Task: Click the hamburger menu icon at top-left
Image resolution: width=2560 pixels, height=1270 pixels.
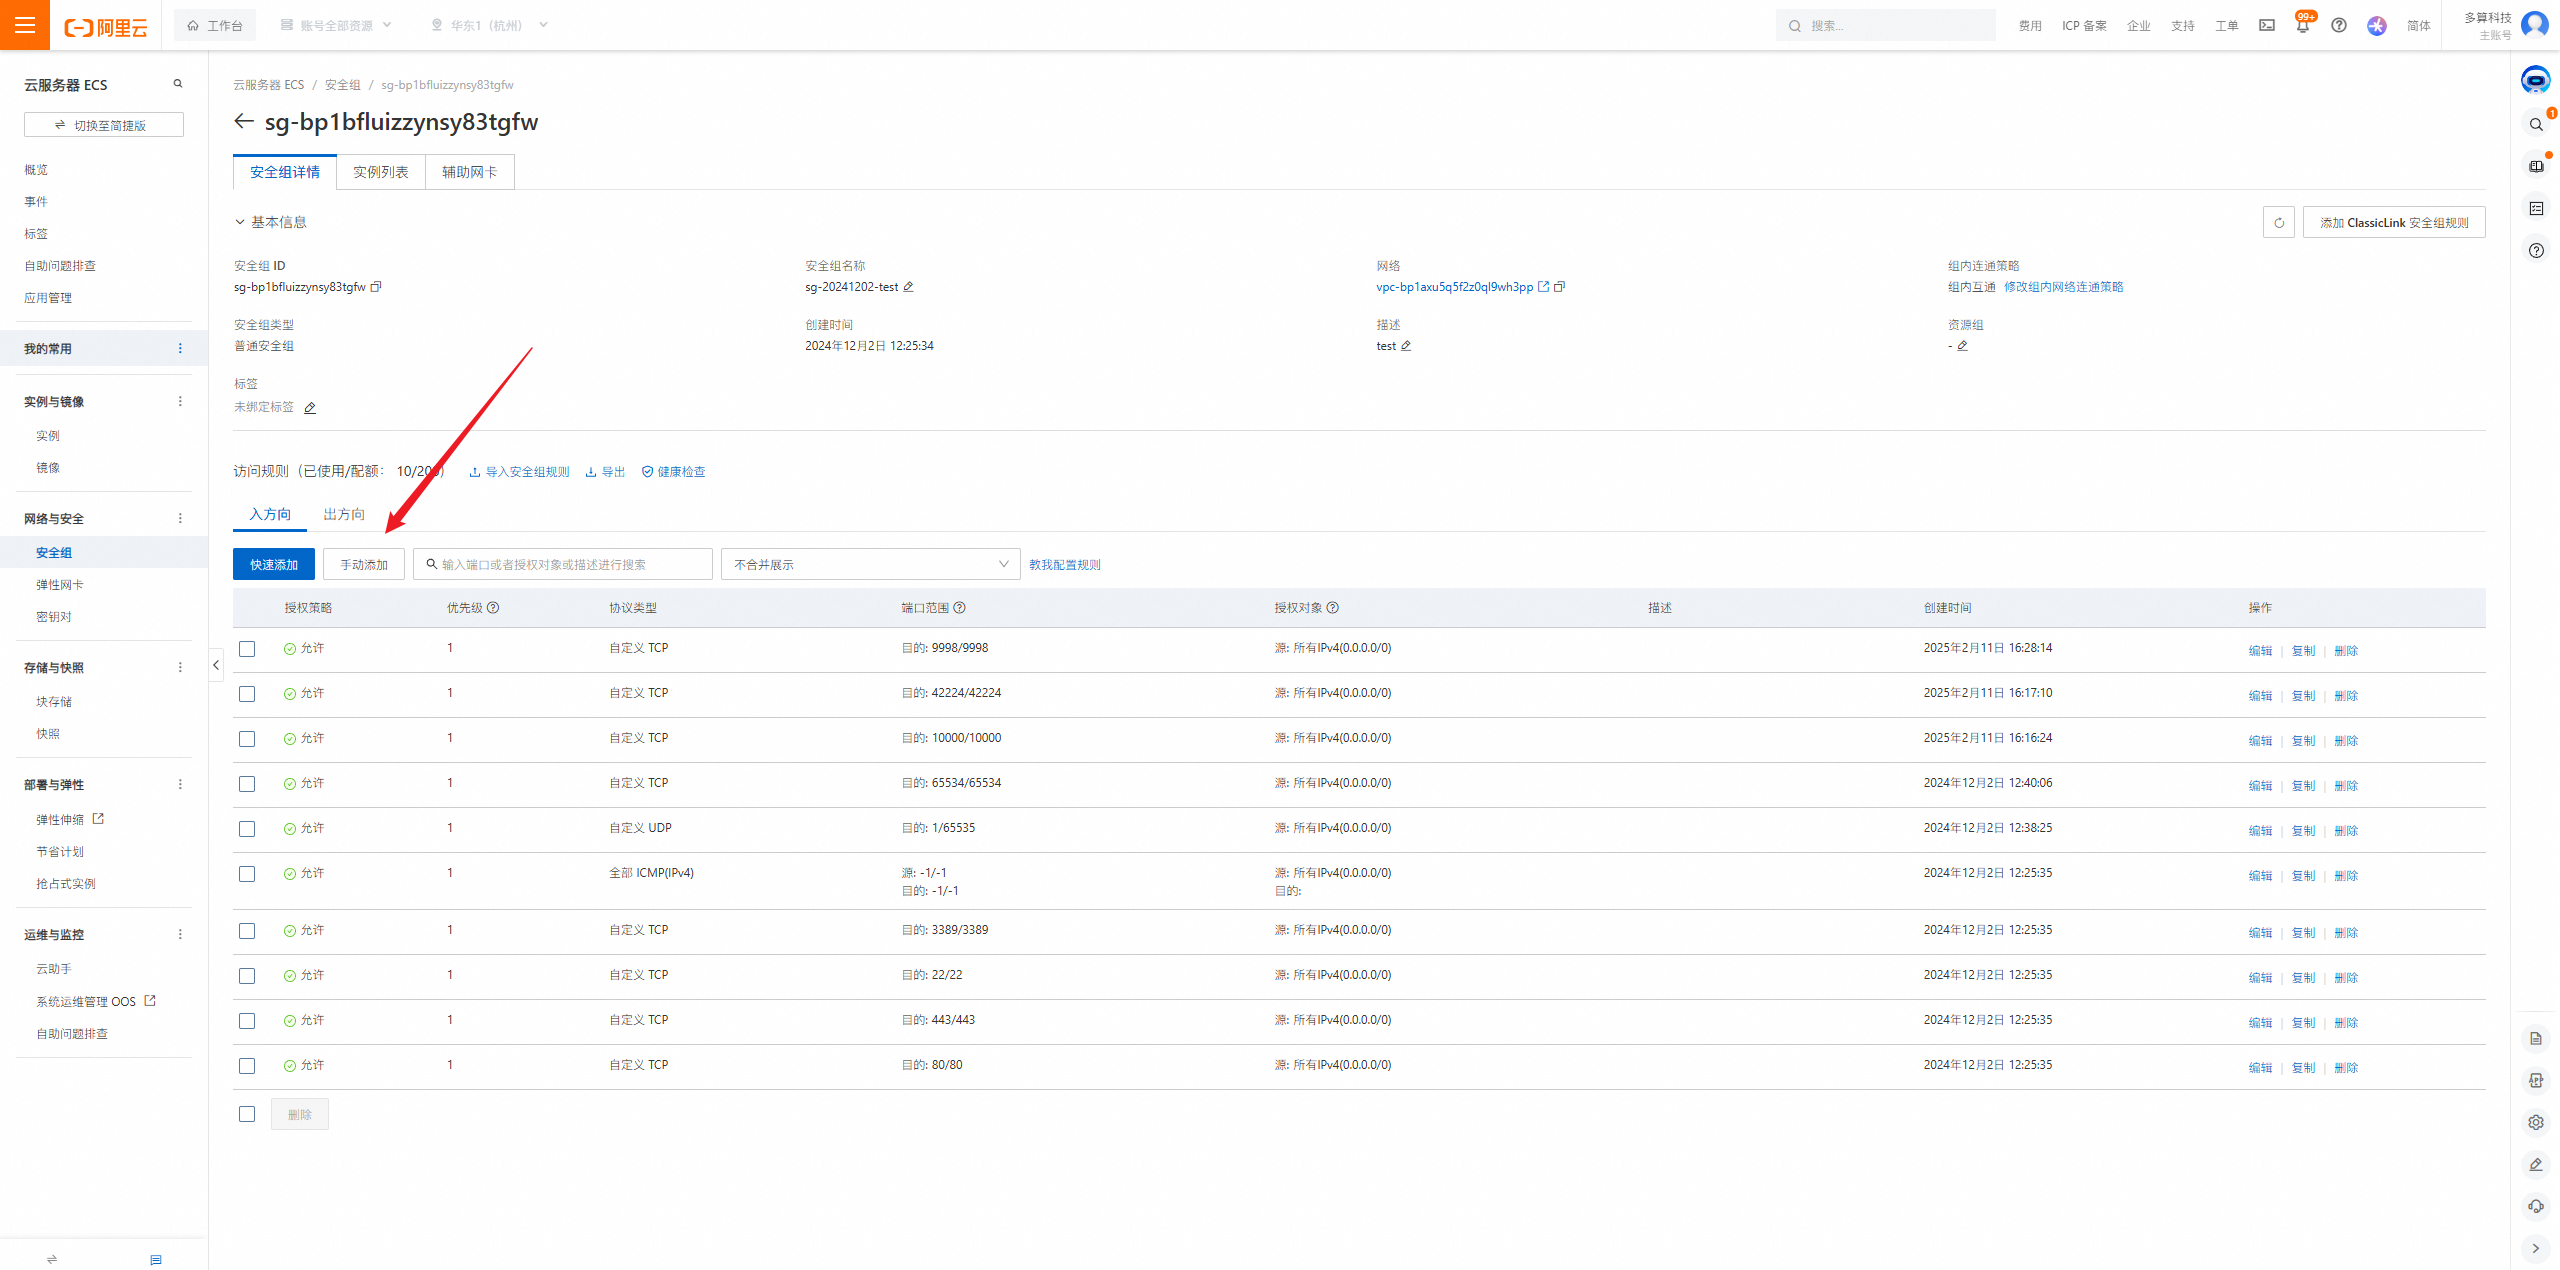Action: coord(25,25)
